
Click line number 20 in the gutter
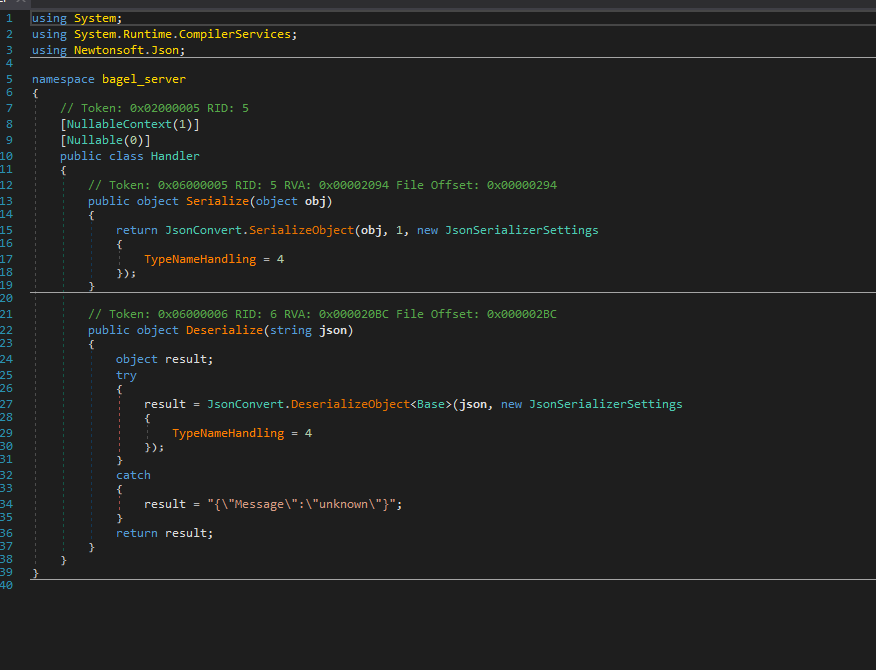click(x=6, y=298)
